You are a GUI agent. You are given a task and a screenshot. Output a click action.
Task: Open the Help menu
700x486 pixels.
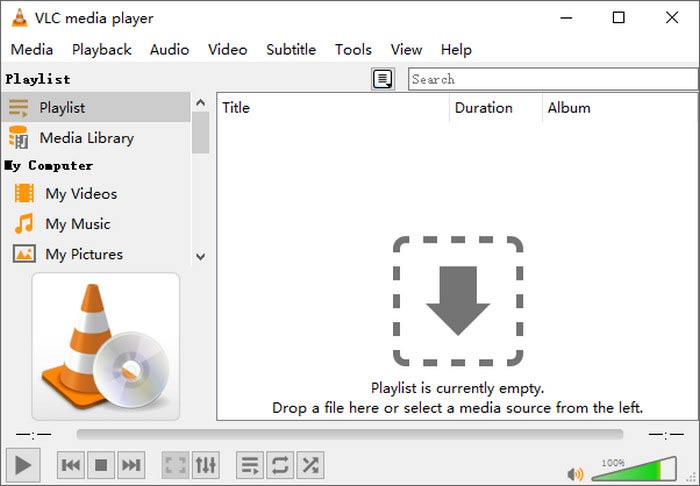[456, 50]
